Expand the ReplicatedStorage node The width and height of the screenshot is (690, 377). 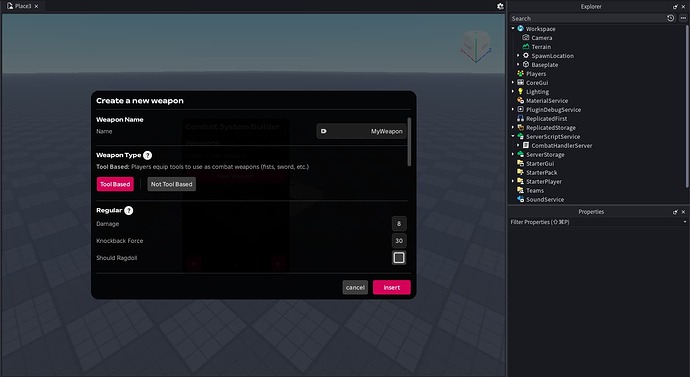click(513, 128)
